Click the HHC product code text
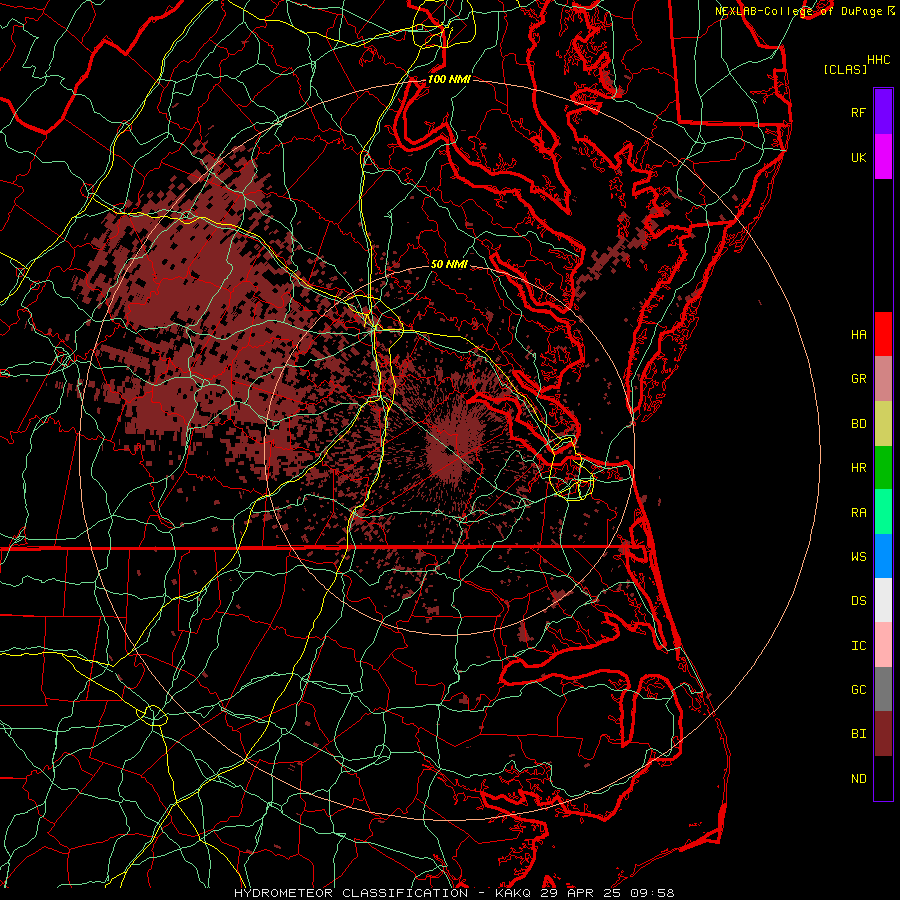The width and height of the screenshot is (900, 900). pyautogui.click(x=878, y=60)
